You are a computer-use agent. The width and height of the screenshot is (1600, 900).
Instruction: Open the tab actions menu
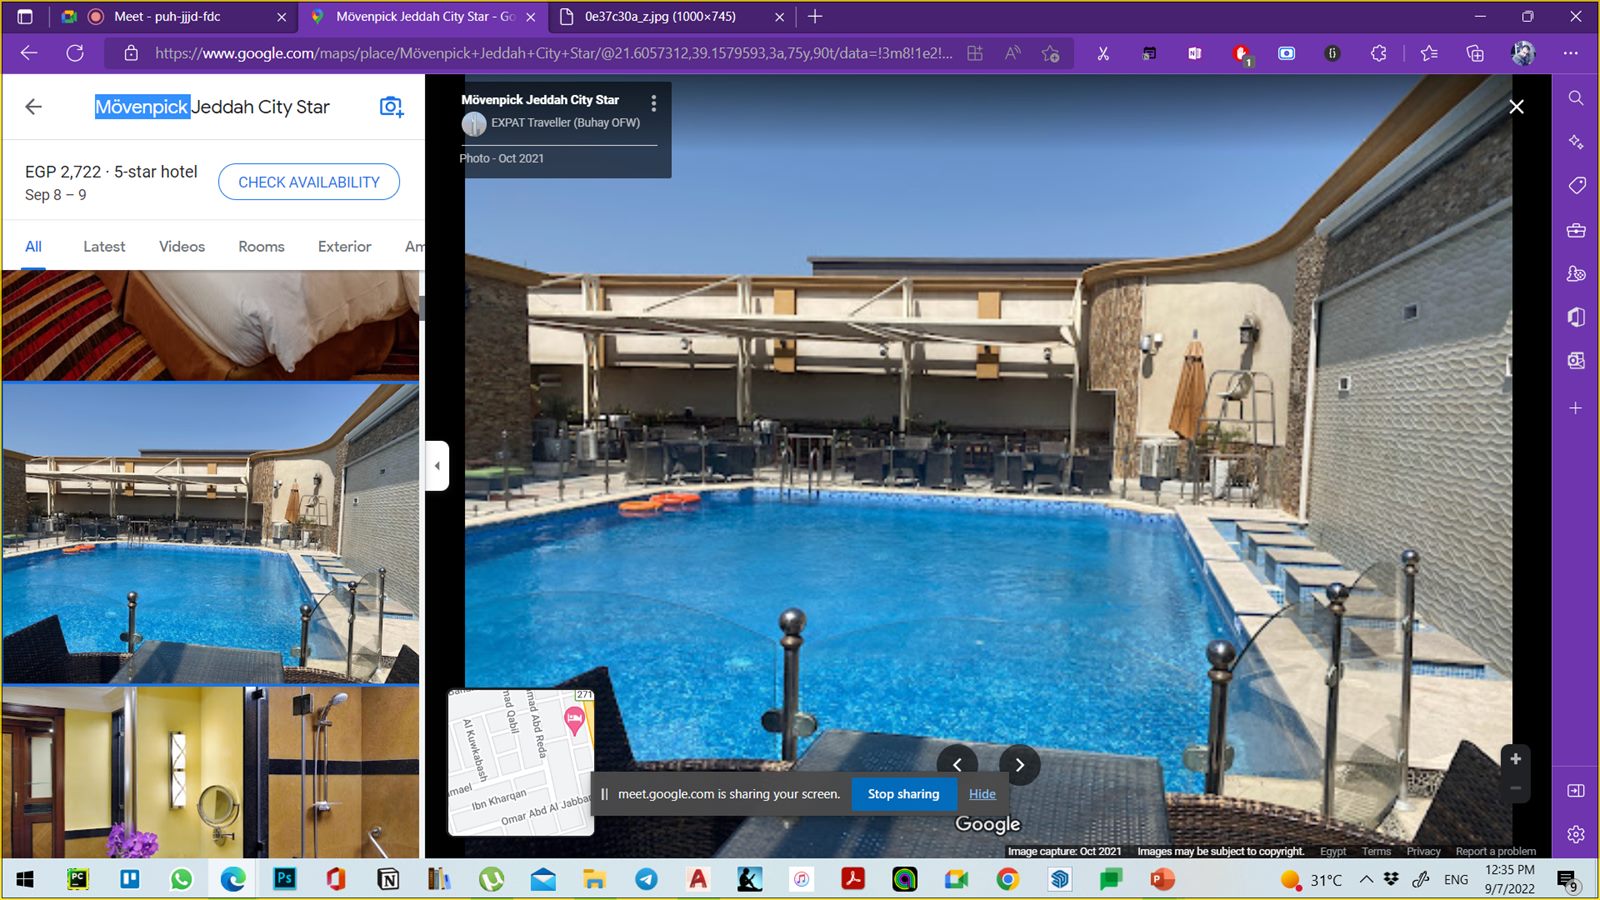(x=25, y=17)
